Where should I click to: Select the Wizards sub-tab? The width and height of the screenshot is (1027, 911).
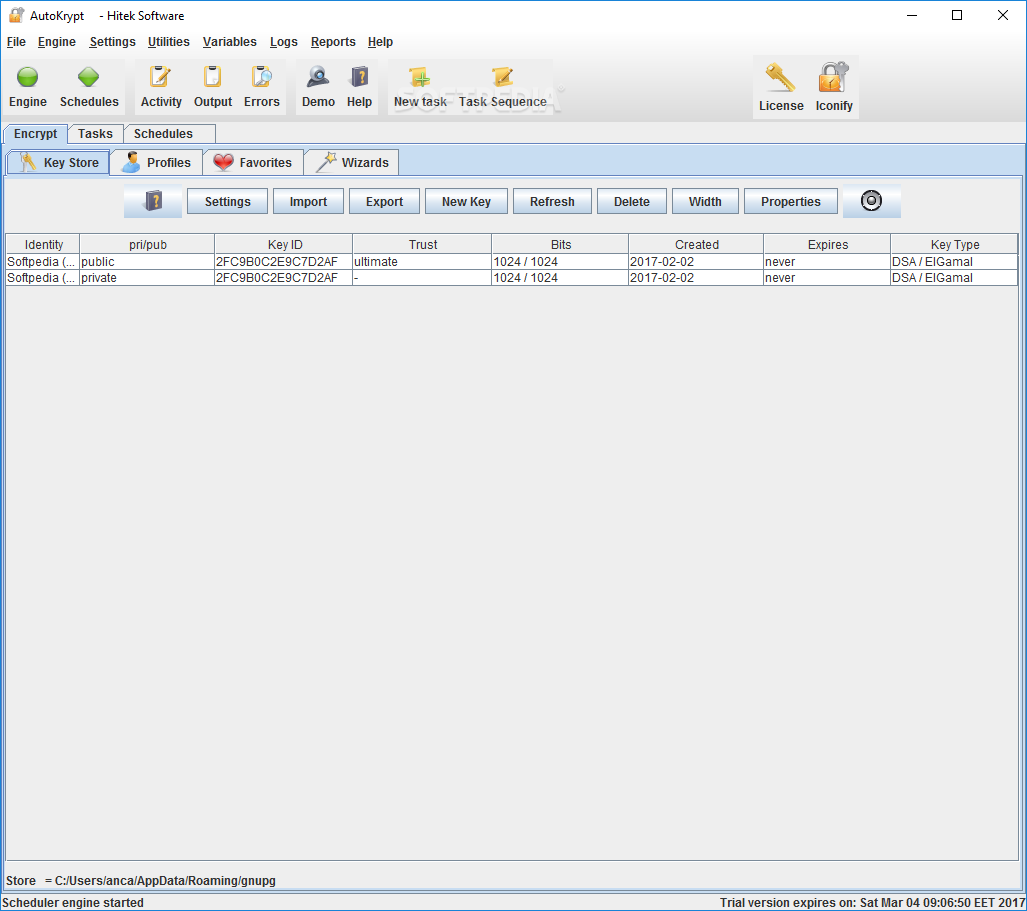coord(352,162)
